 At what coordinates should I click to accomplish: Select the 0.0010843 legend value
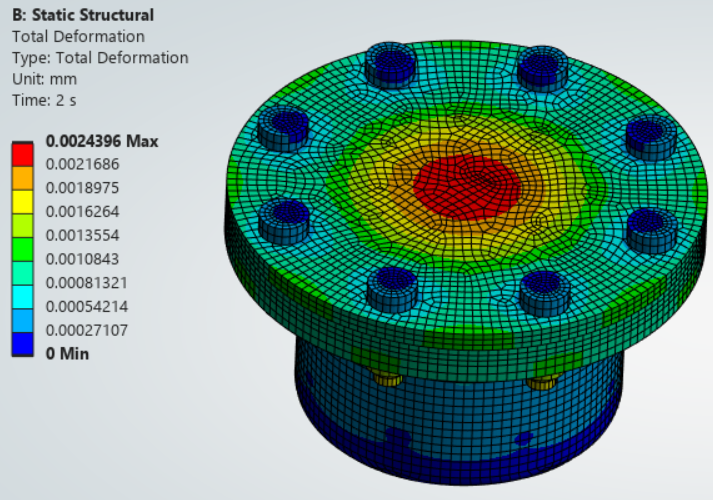click(82, 259)
